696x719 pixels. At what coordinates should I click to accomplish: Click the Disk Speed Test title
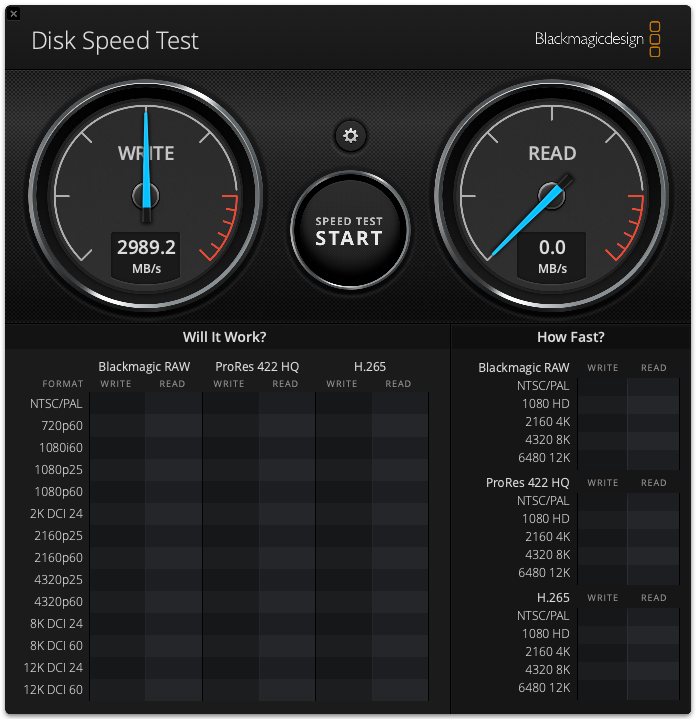(x=115, y=41)
